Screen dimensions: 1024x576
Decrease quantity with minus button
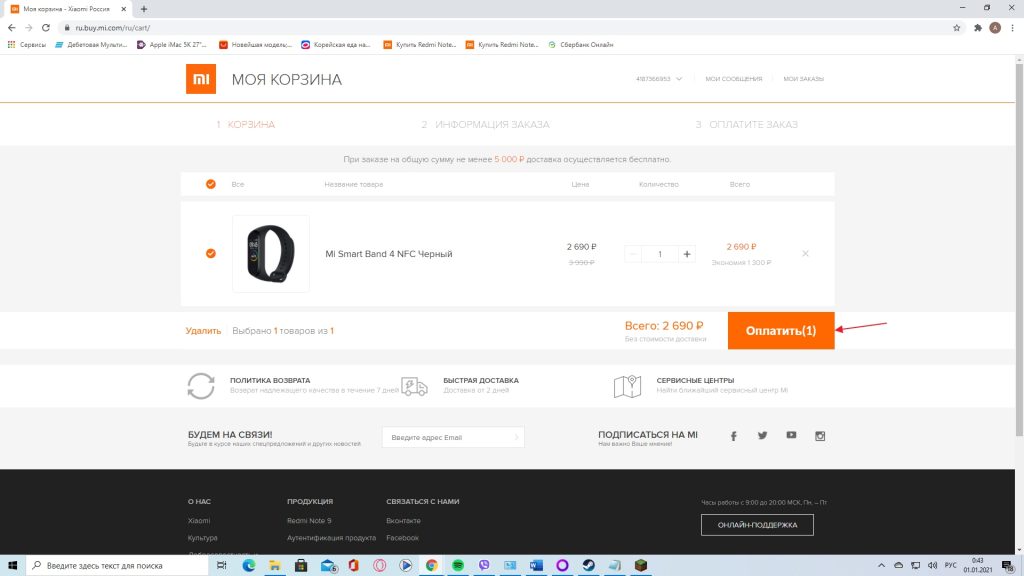tap(634, 254)
